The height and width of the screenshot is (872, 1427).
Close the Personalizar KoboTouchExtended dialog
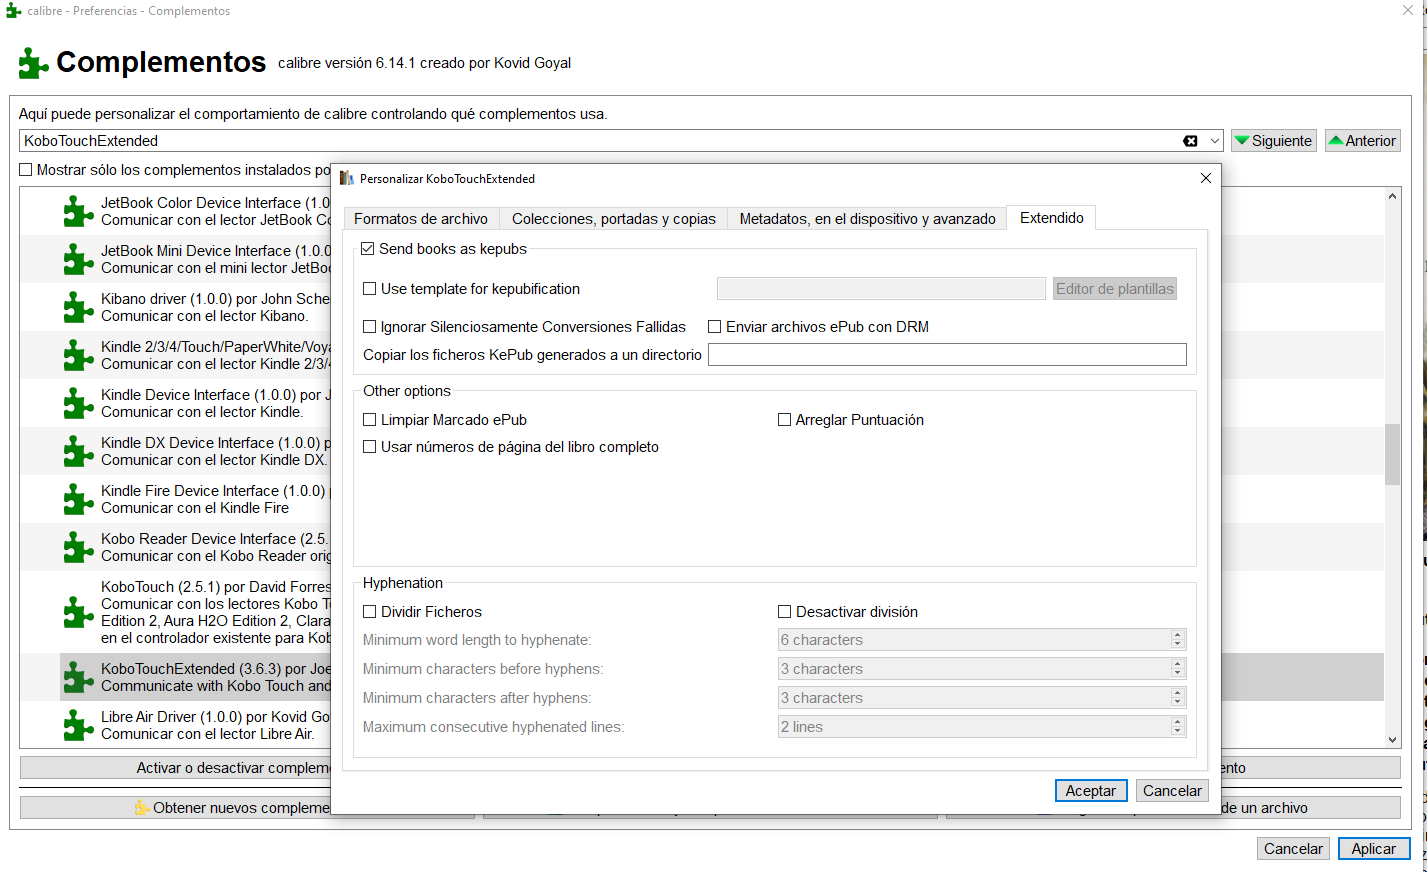tap(1206, 178)
